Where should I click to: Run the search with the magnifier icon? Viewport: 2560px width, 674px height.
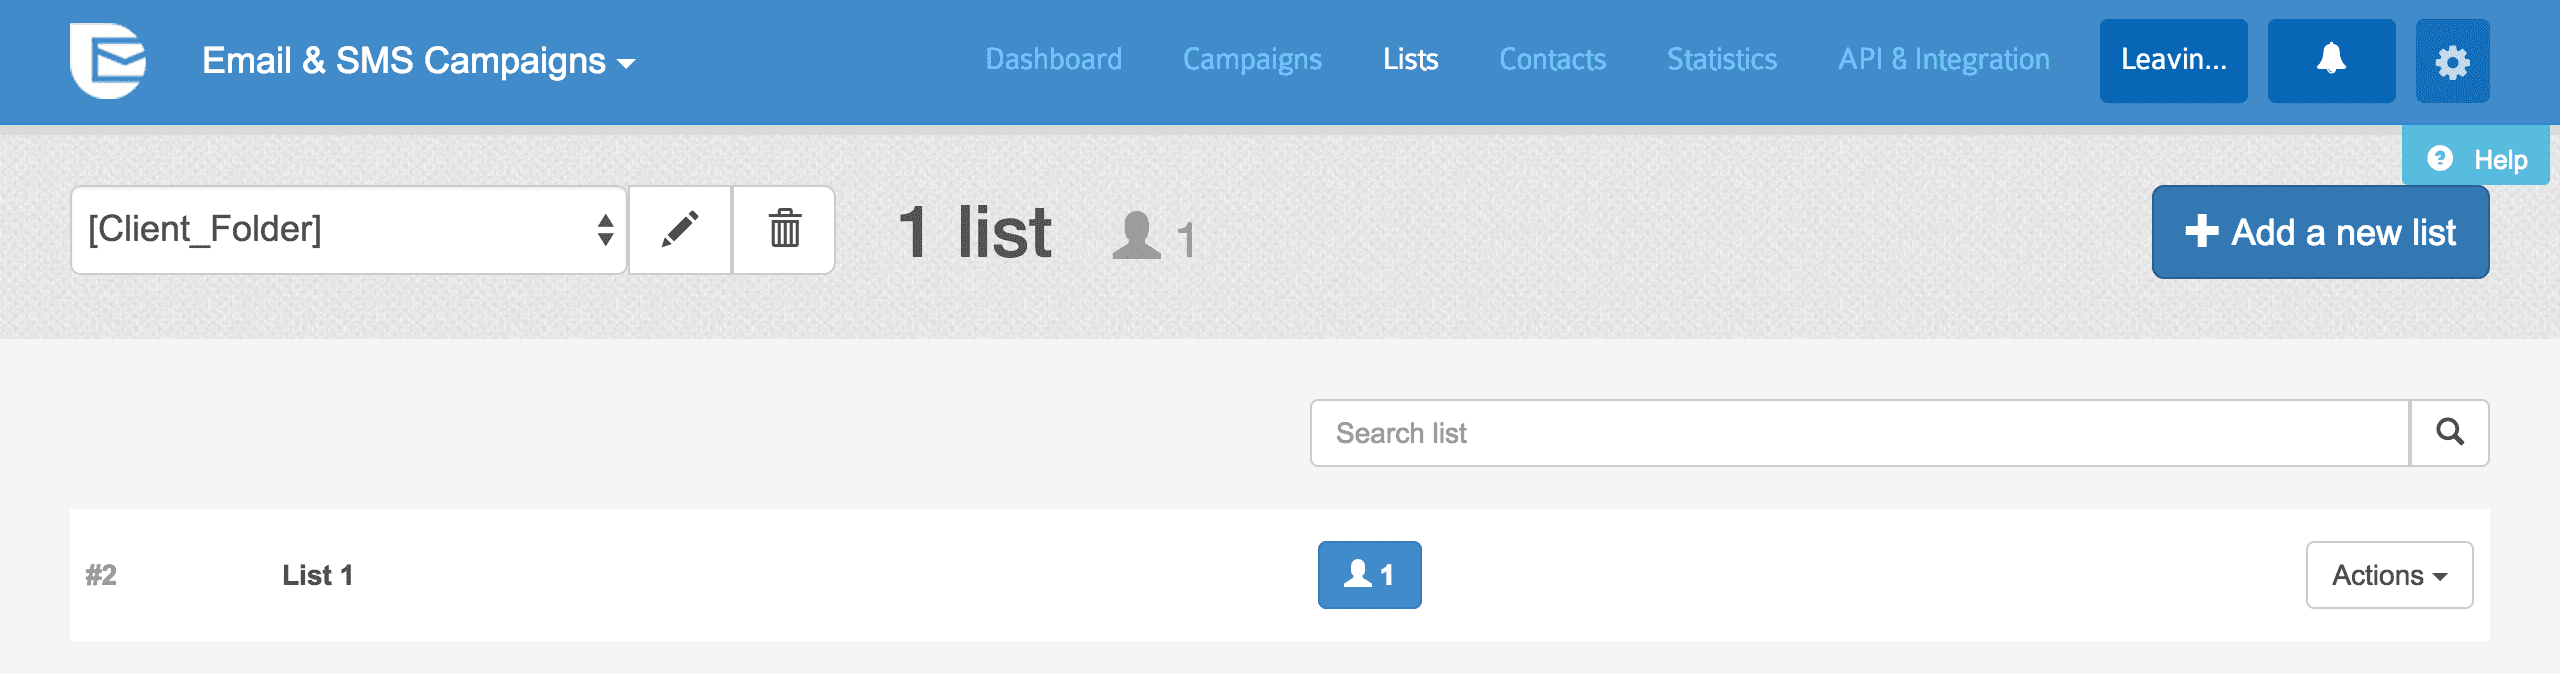pos(2449,433)
